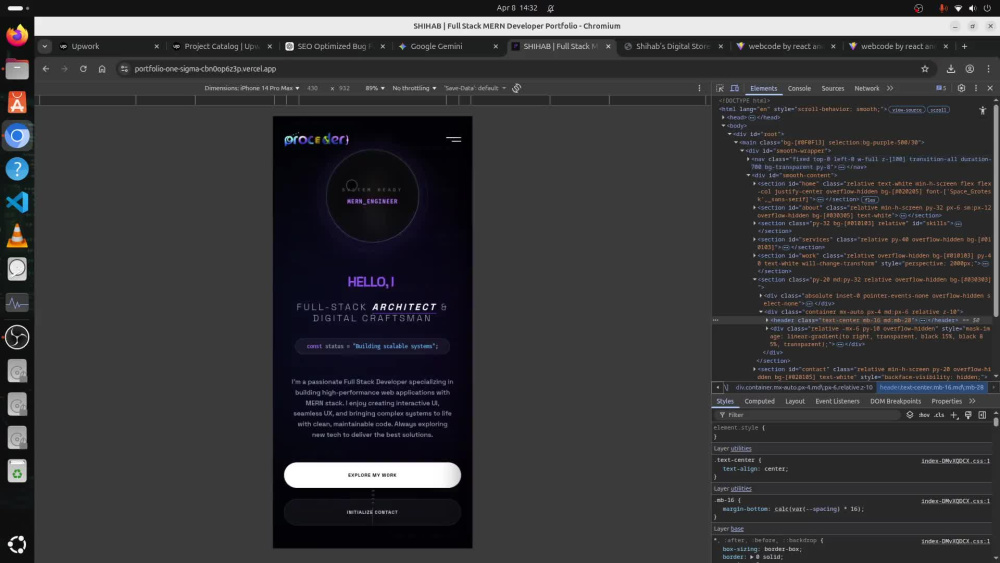The width and height of the screenshot is (1000, 563).
Task: Select the Elements tab
Action: pyautogui.click(x=763, y=89)
